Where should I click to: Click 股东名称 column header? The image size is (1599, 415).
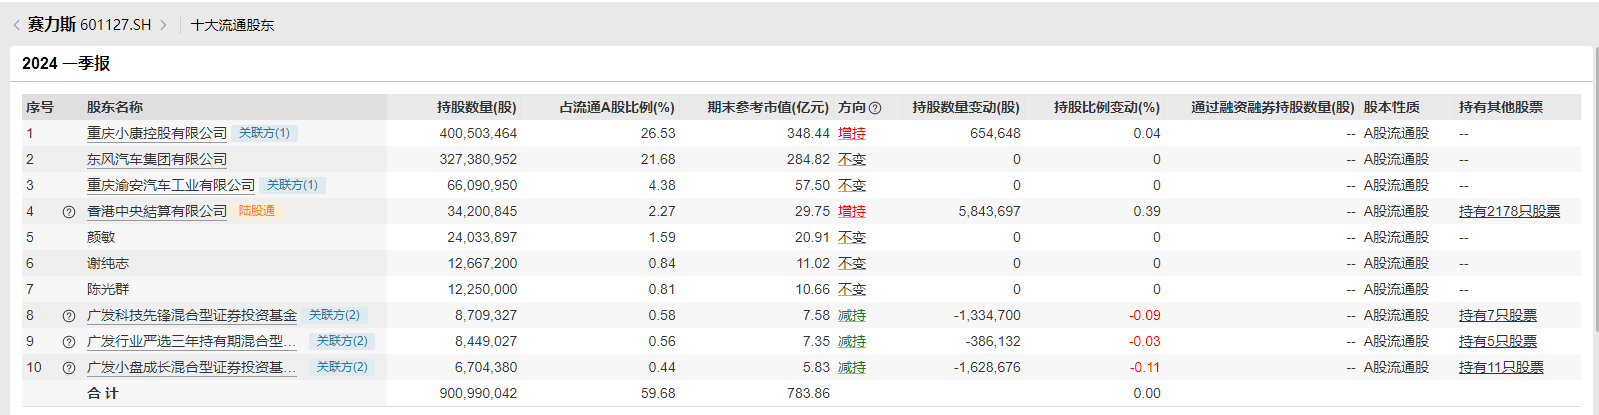point(115,107)
